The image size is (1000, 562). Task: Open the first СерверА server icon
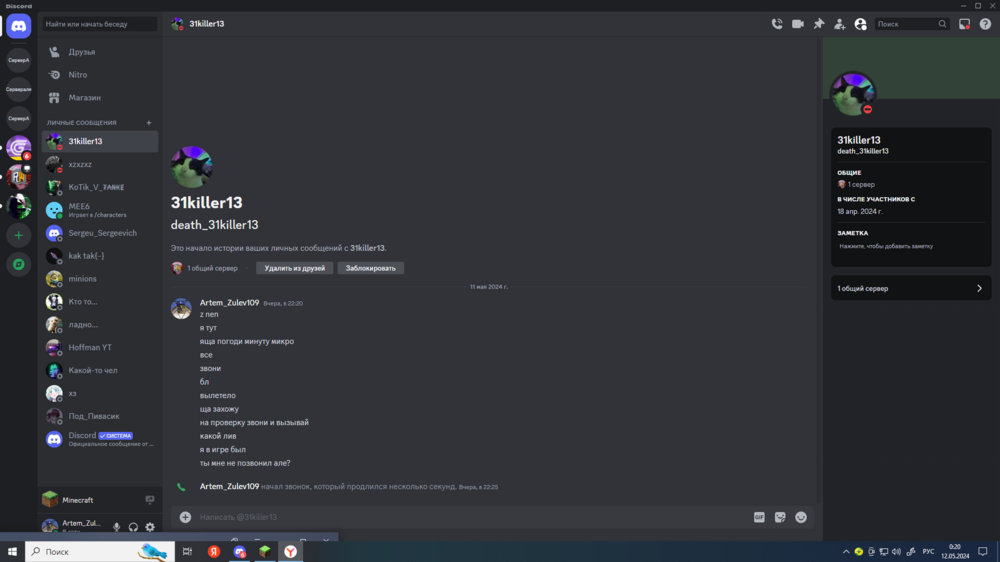pos(18,60)
